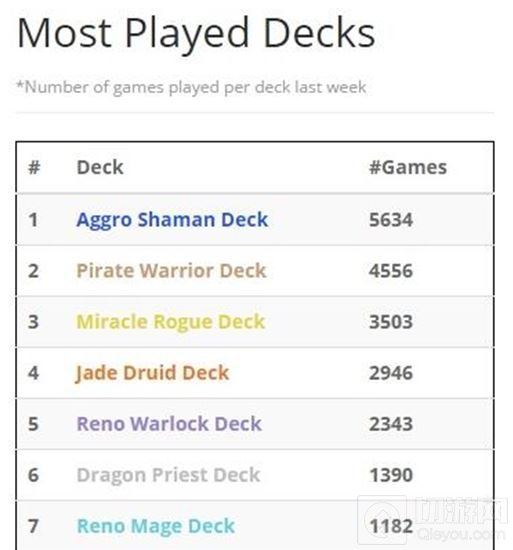The width and height of the screenshot is (513, 550).
Task: Open the Aggro Shaman Deck link
Action: pyautogui.click(x=172, y=221)
